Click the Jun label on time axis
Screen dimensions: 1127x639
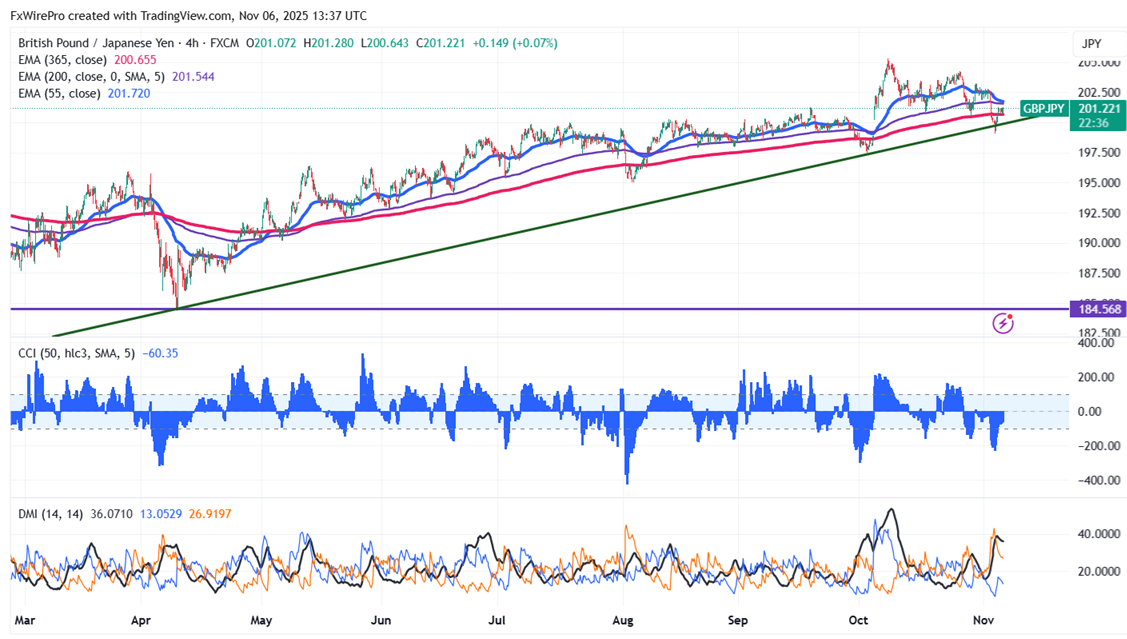tap(381, 620)
